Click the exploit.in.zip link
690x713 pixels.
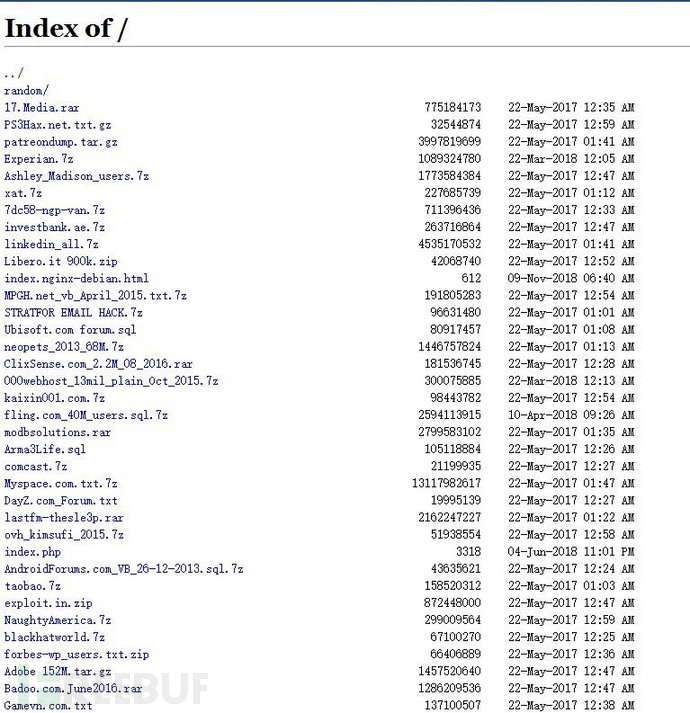(48, 603)
